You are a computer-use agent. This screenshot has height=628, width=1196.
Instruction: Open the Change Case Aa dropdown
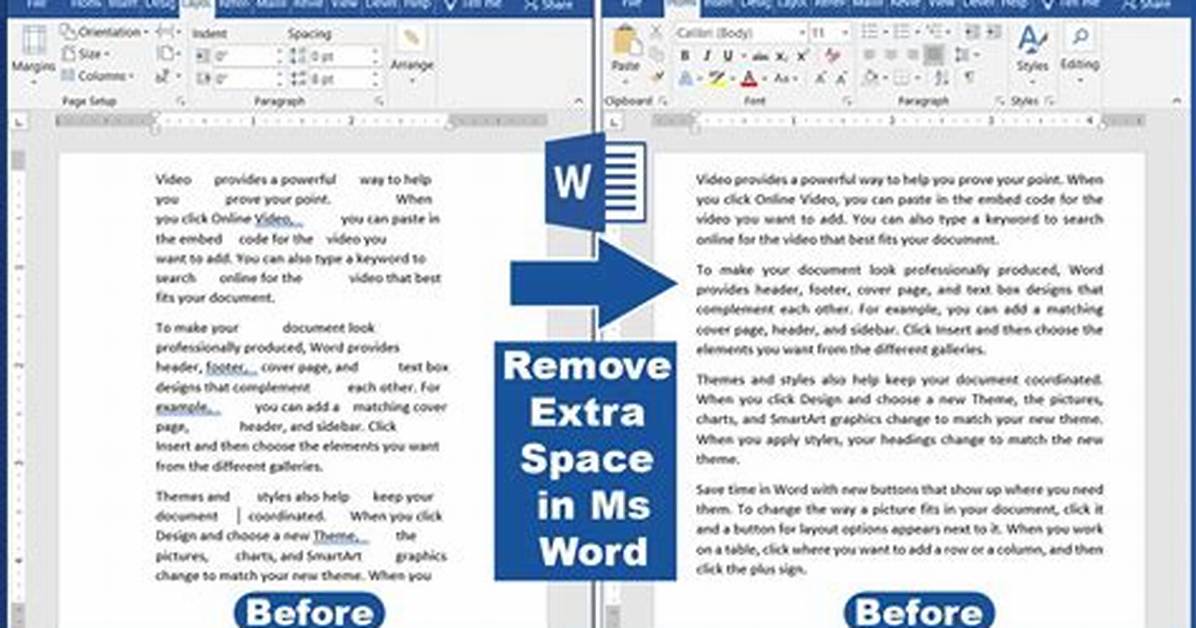tap(784, 79)
